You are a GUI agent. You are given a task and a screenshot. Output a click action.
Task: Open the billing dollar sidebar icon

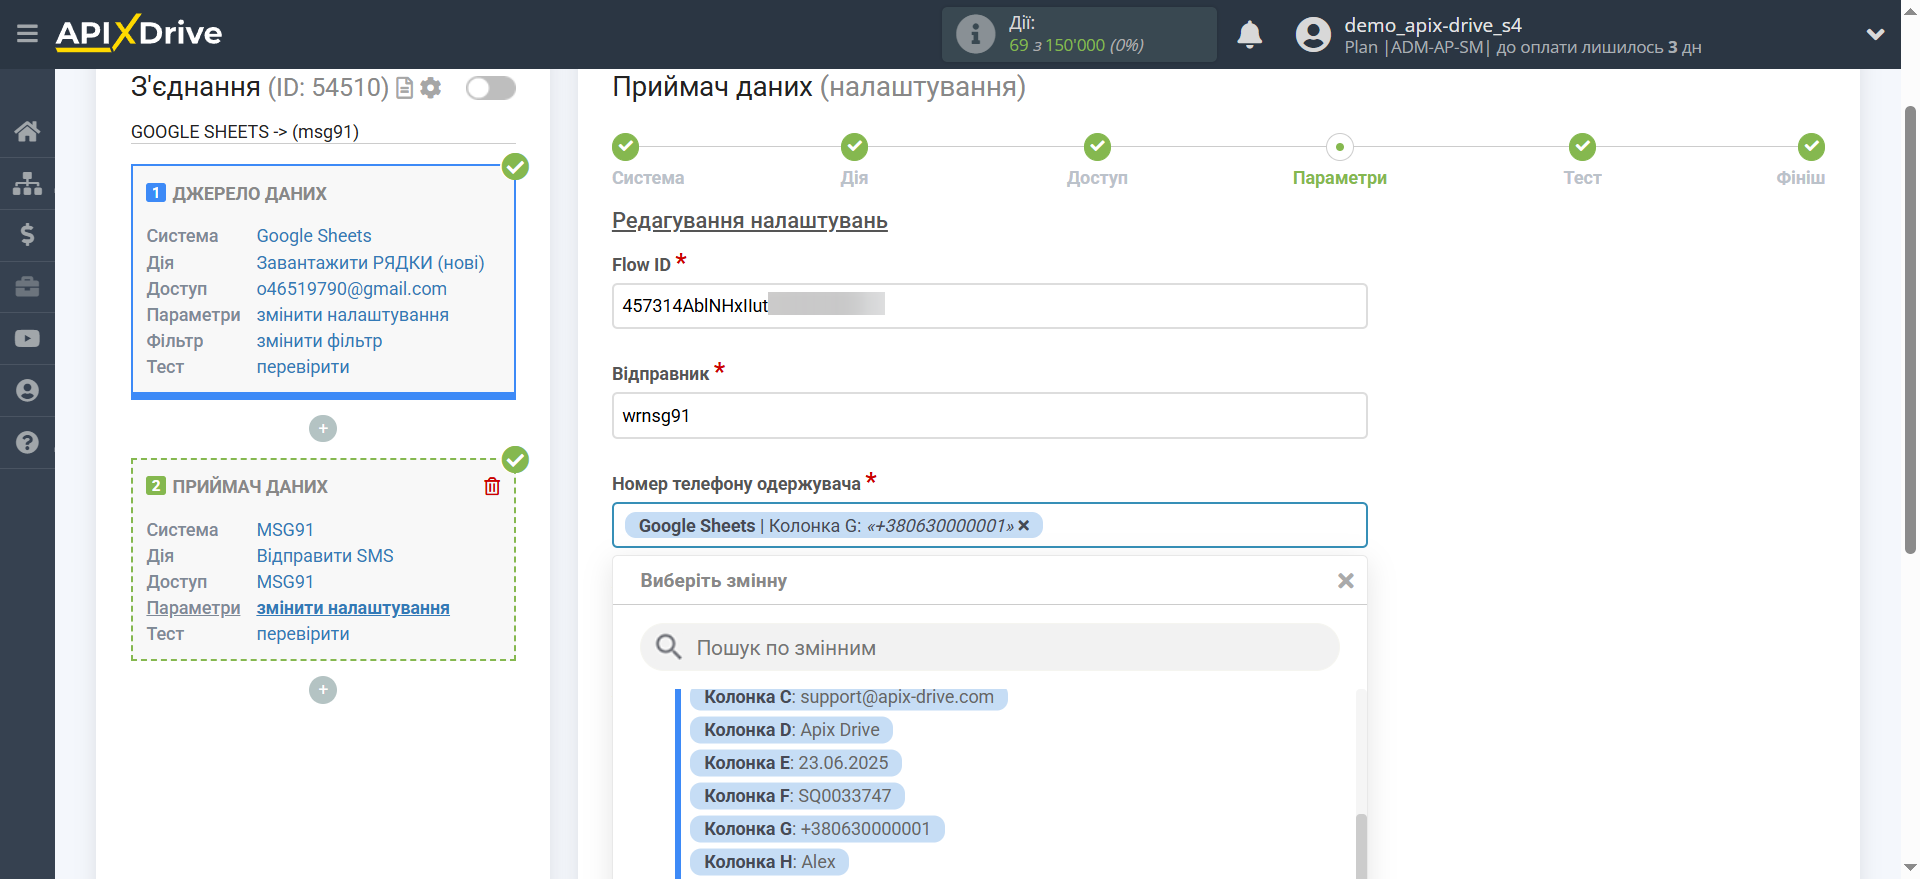pyautogui.click(x=27, y=235)
